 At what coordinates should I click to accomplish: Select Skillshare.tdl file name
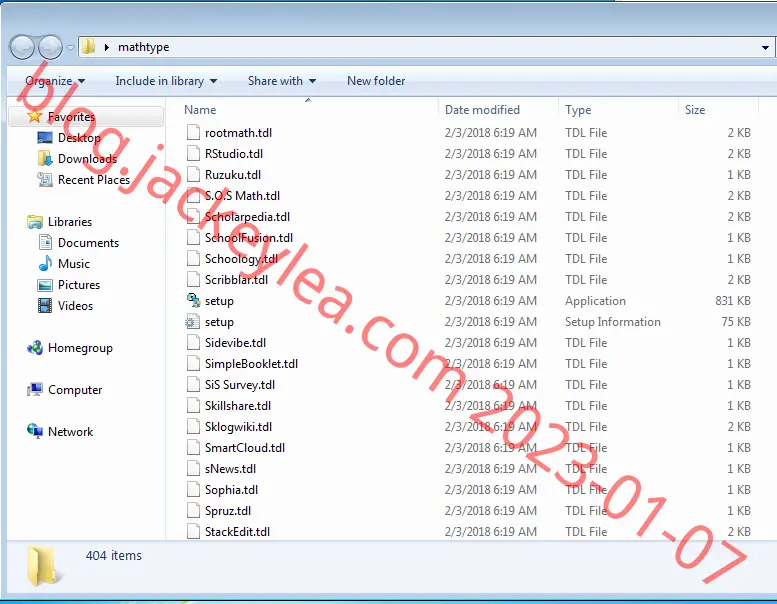238,406
